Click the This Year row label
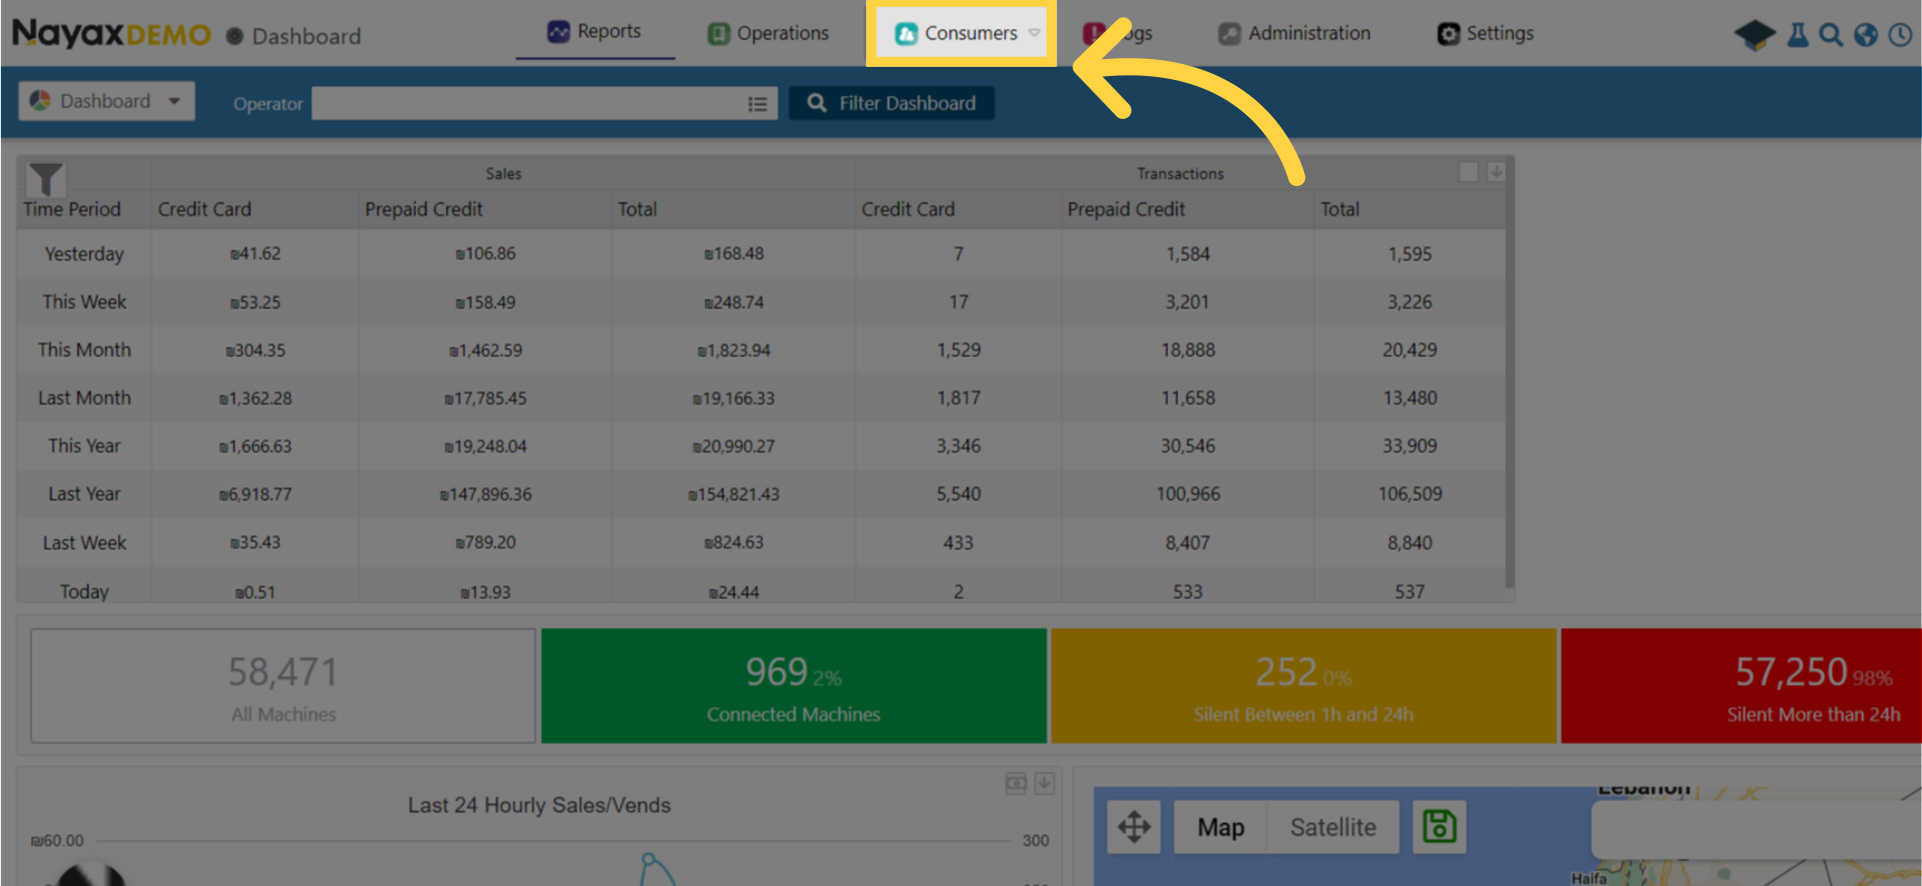The height and width of the screenshot is (886, 1922). 84,446
